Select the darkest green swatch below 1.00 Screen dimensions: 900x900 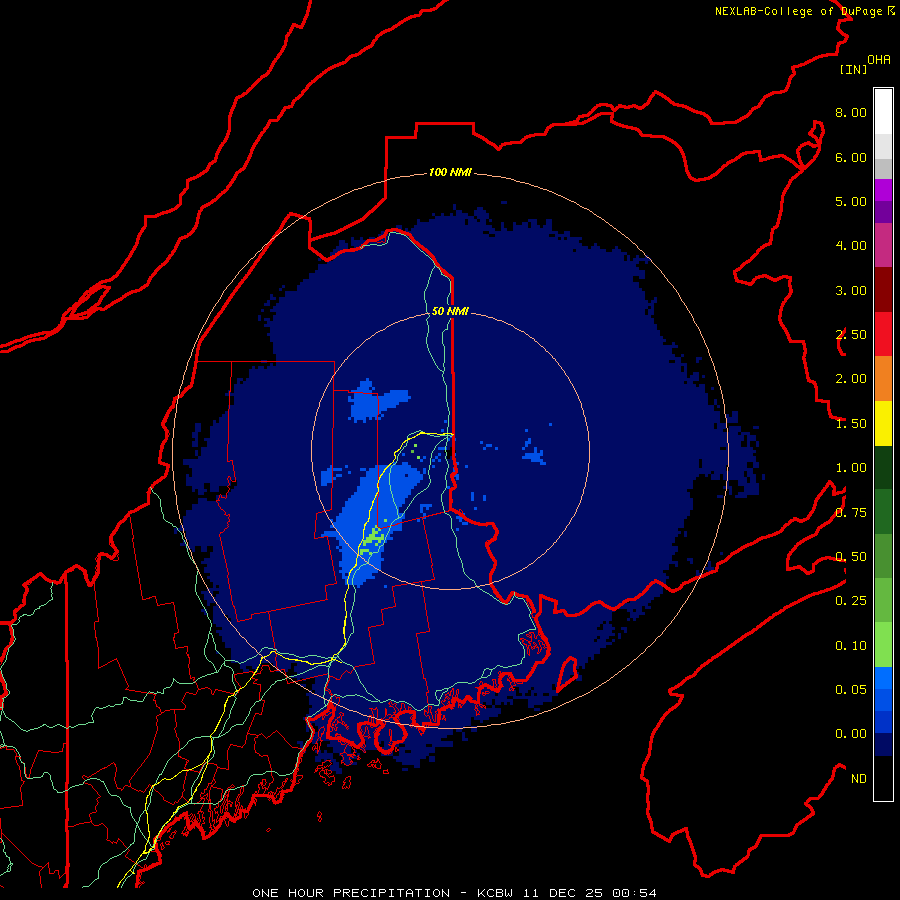883,467
